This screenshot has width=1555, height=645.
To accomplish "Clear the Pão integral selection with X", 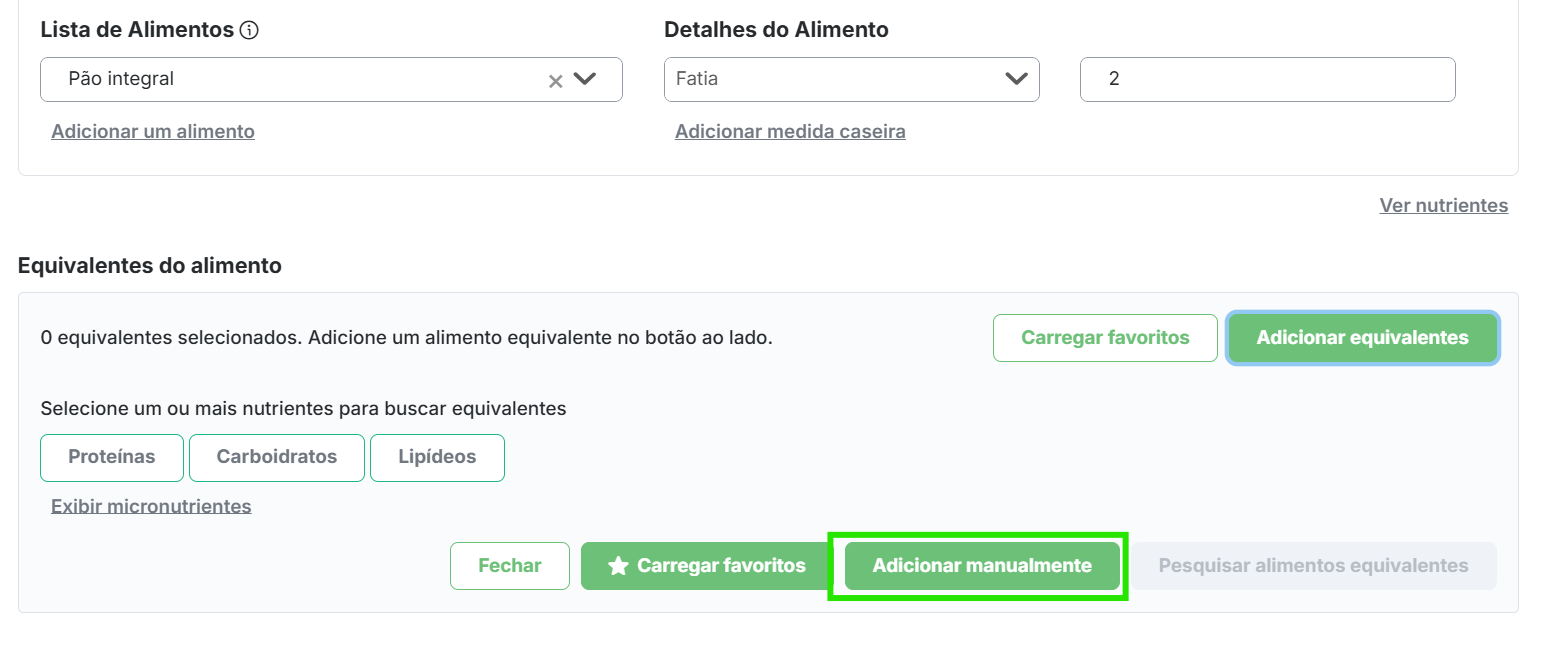I will (x=556, y=81).
